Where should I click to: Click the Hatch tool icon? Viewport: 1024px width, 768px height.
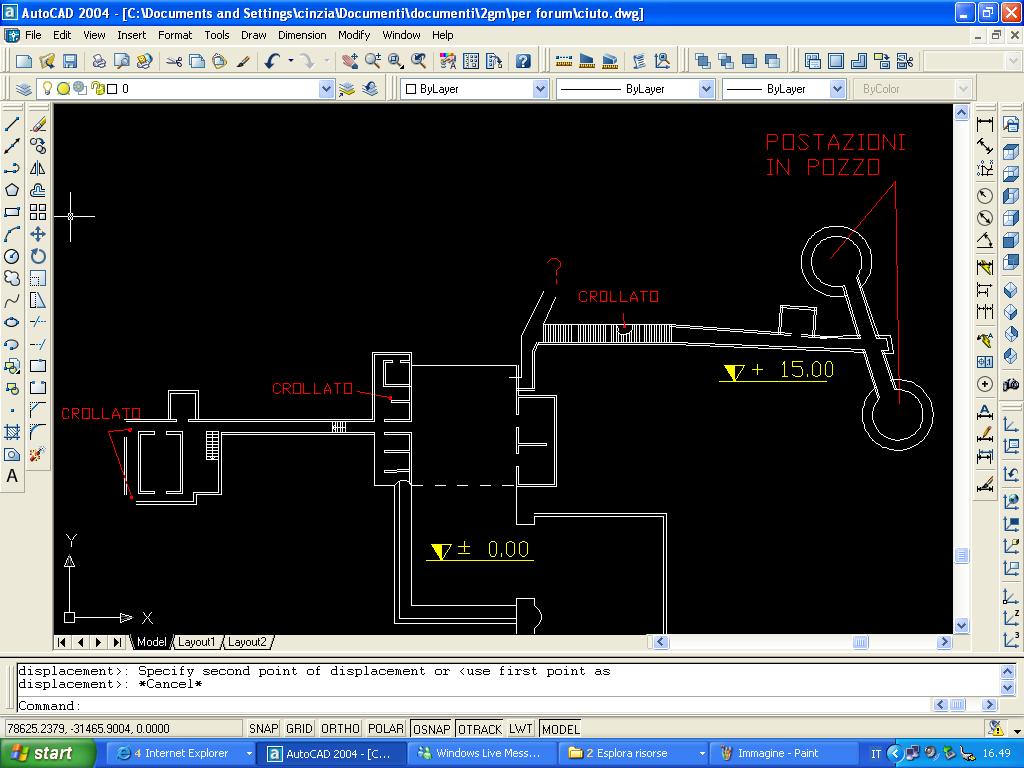(x=13, y=433)
